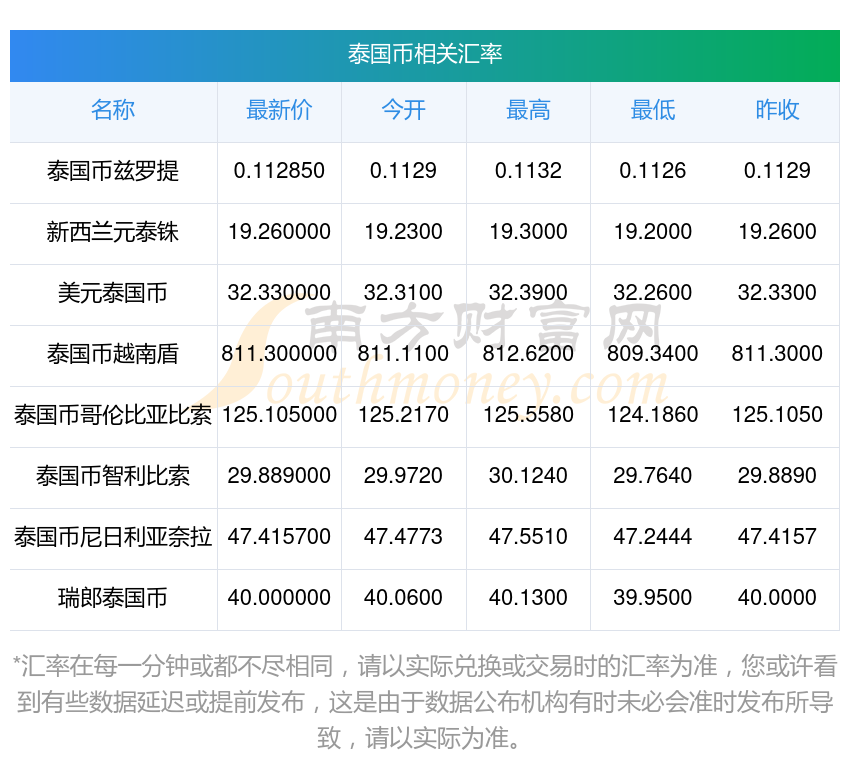Click the low value 29.7640
This screenshot has height=769, width=850.
coord(653,476)
